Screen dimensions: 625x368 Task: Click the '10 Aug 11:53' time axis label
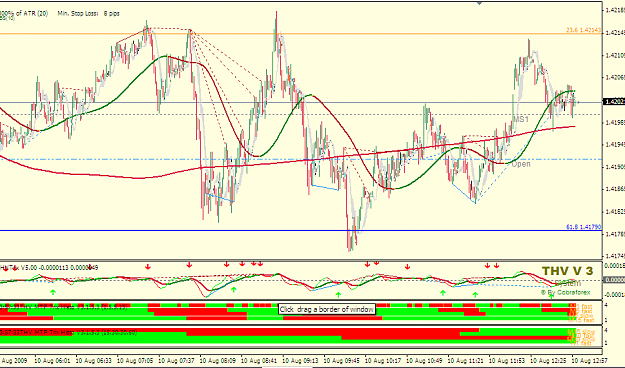508,361
